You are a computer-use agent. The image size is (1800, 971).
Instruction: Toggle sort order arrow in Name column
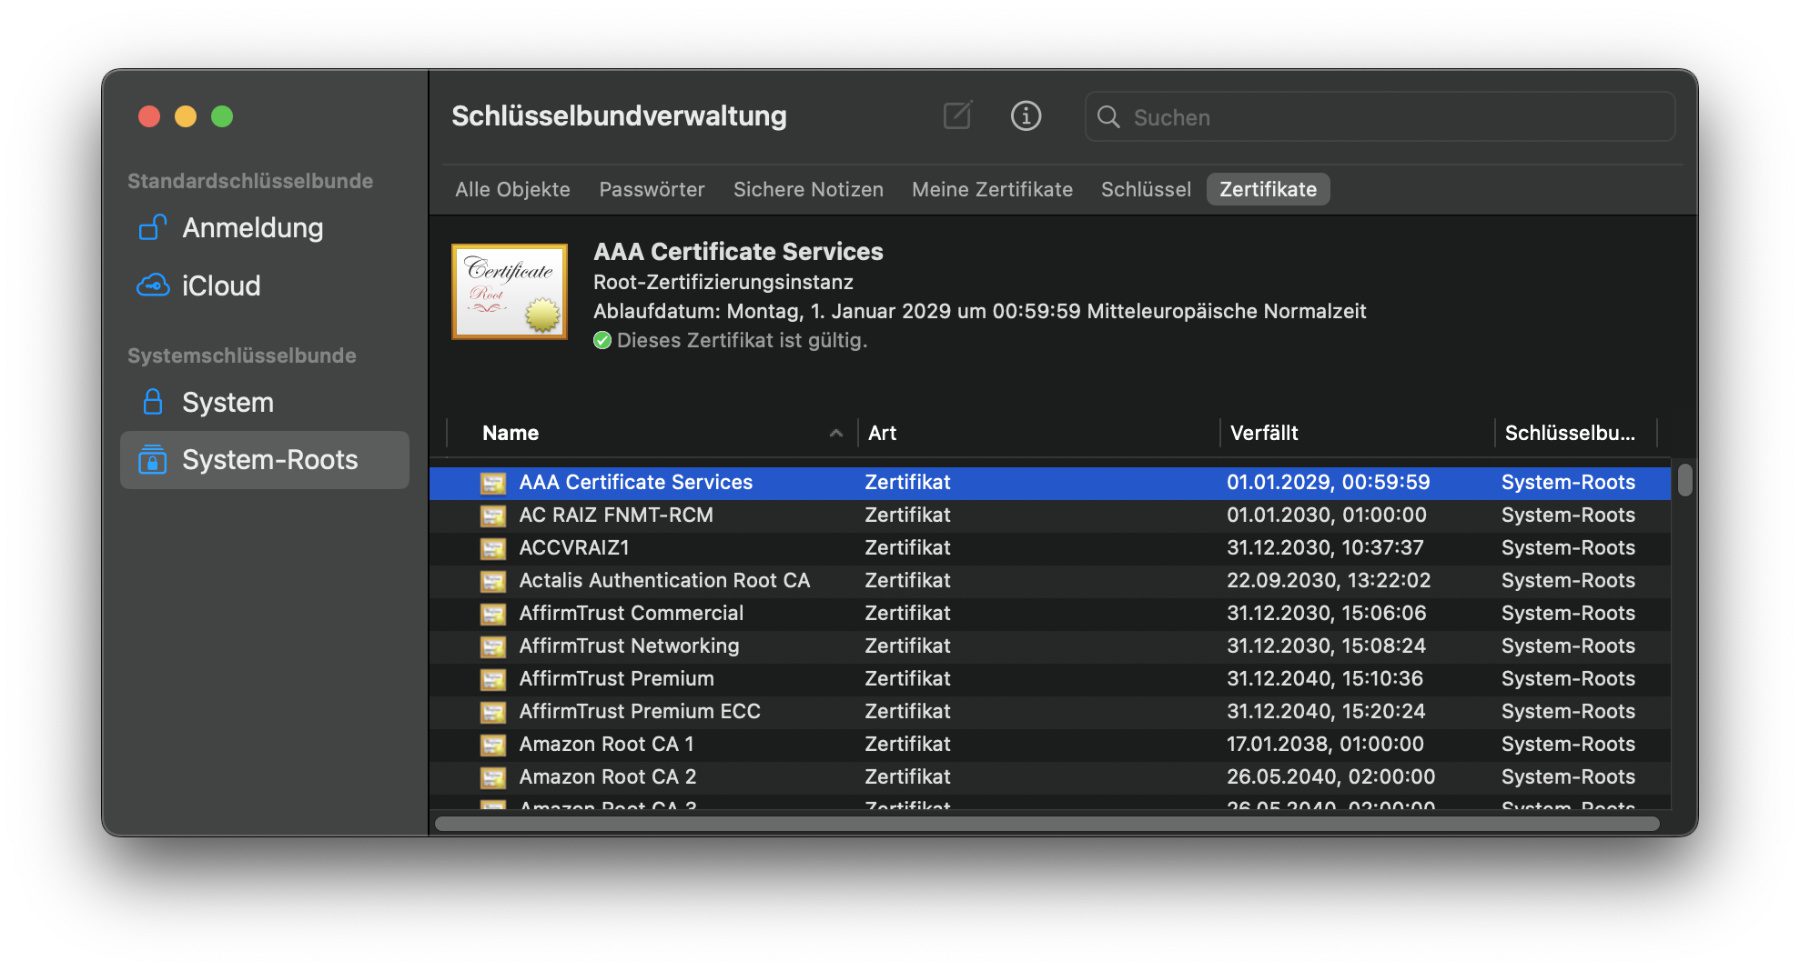(x=836, y=433)
